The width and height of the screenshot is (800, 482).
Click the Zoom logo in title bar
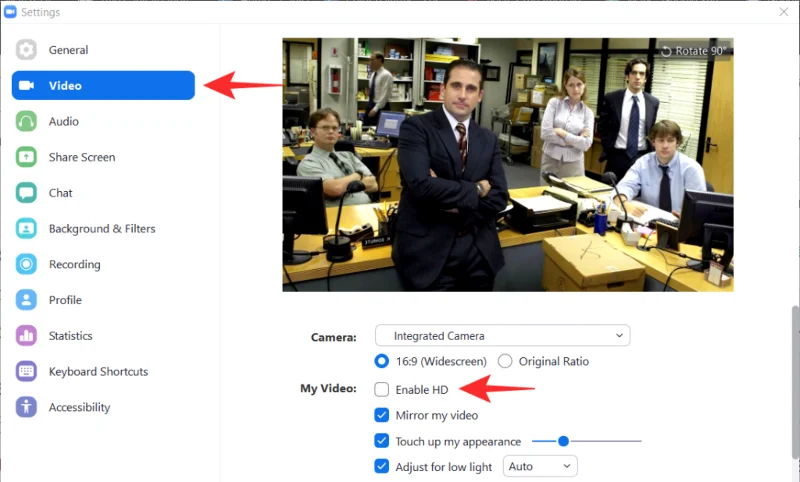pyautogui.click(x=10, y=12)
